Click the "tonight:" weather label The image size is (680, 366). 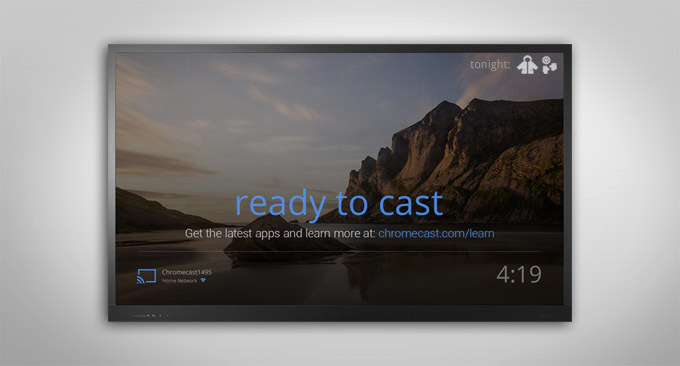click(490, 65)
